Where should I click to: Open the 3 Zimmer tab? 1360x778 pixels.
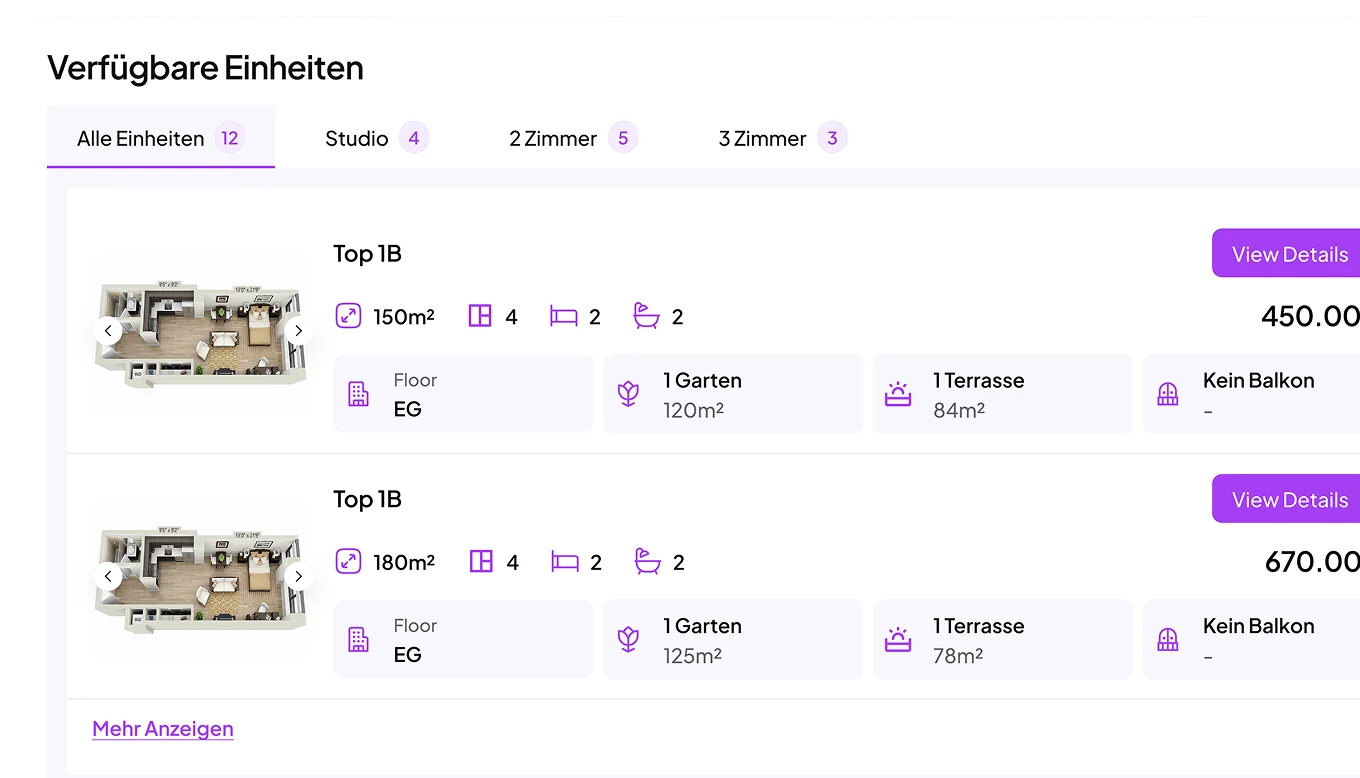tap(781, 138)
